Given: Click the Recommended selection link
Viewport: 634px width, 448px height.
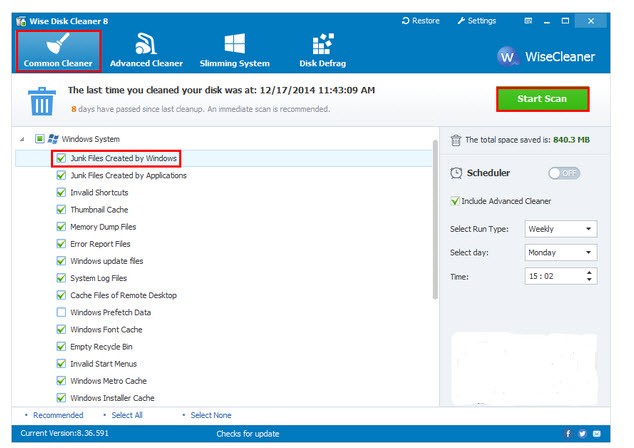Looking at the screenshot, I should click(x=58, y=415).
